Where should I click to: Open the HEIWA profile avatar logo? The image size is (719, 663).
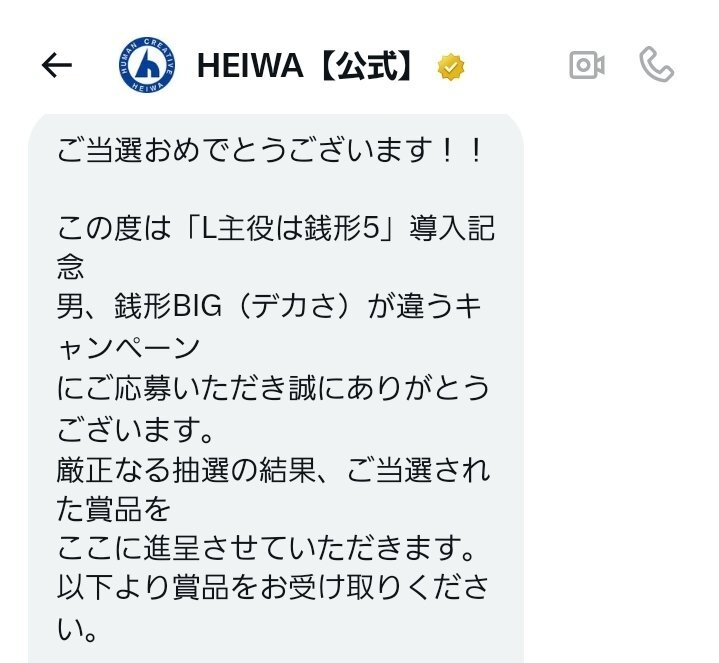147,65
